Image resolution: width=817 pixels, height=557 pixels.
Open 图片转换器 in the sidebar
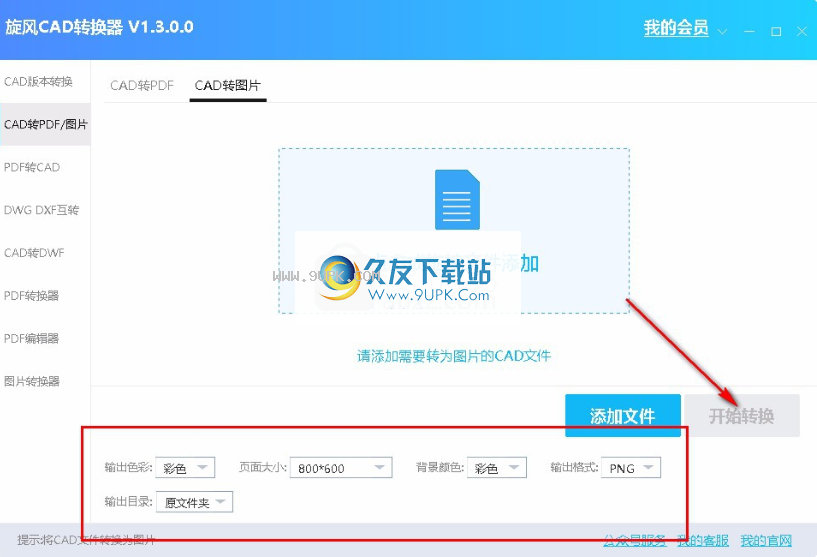(45, 381)
